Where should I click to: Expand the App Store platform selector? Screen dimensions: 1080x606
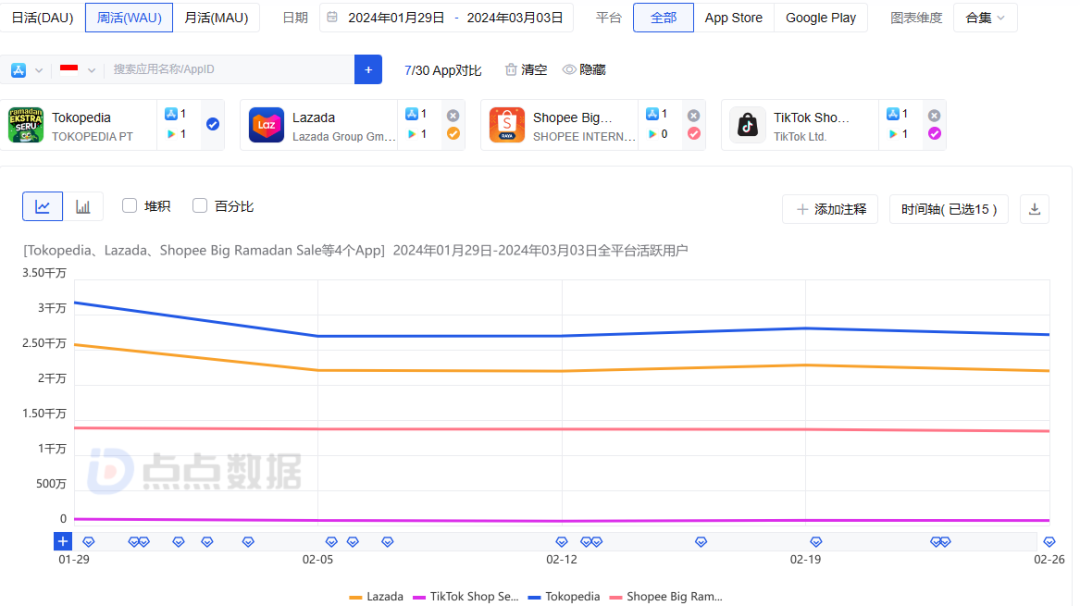coord(28,70)
